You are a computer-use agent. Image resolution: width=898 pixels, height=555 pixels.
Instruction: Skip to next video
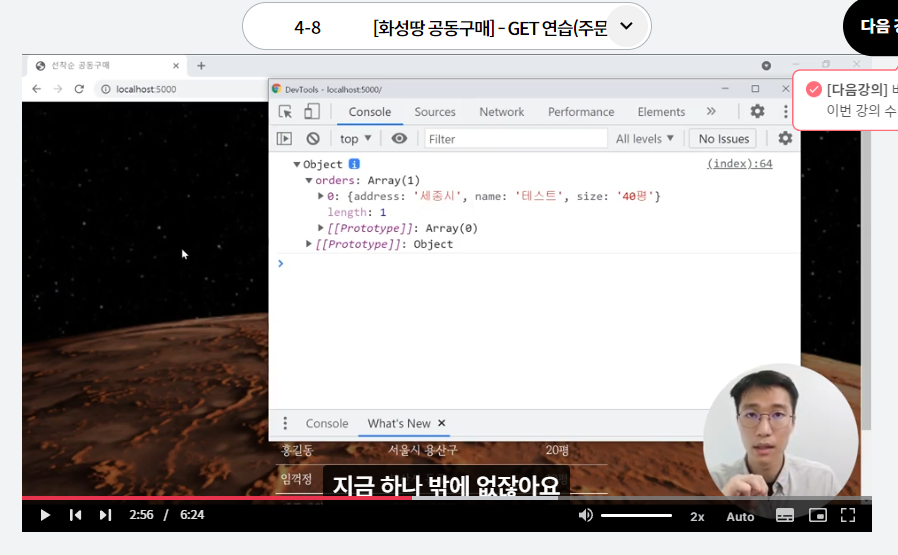point(105,515)
